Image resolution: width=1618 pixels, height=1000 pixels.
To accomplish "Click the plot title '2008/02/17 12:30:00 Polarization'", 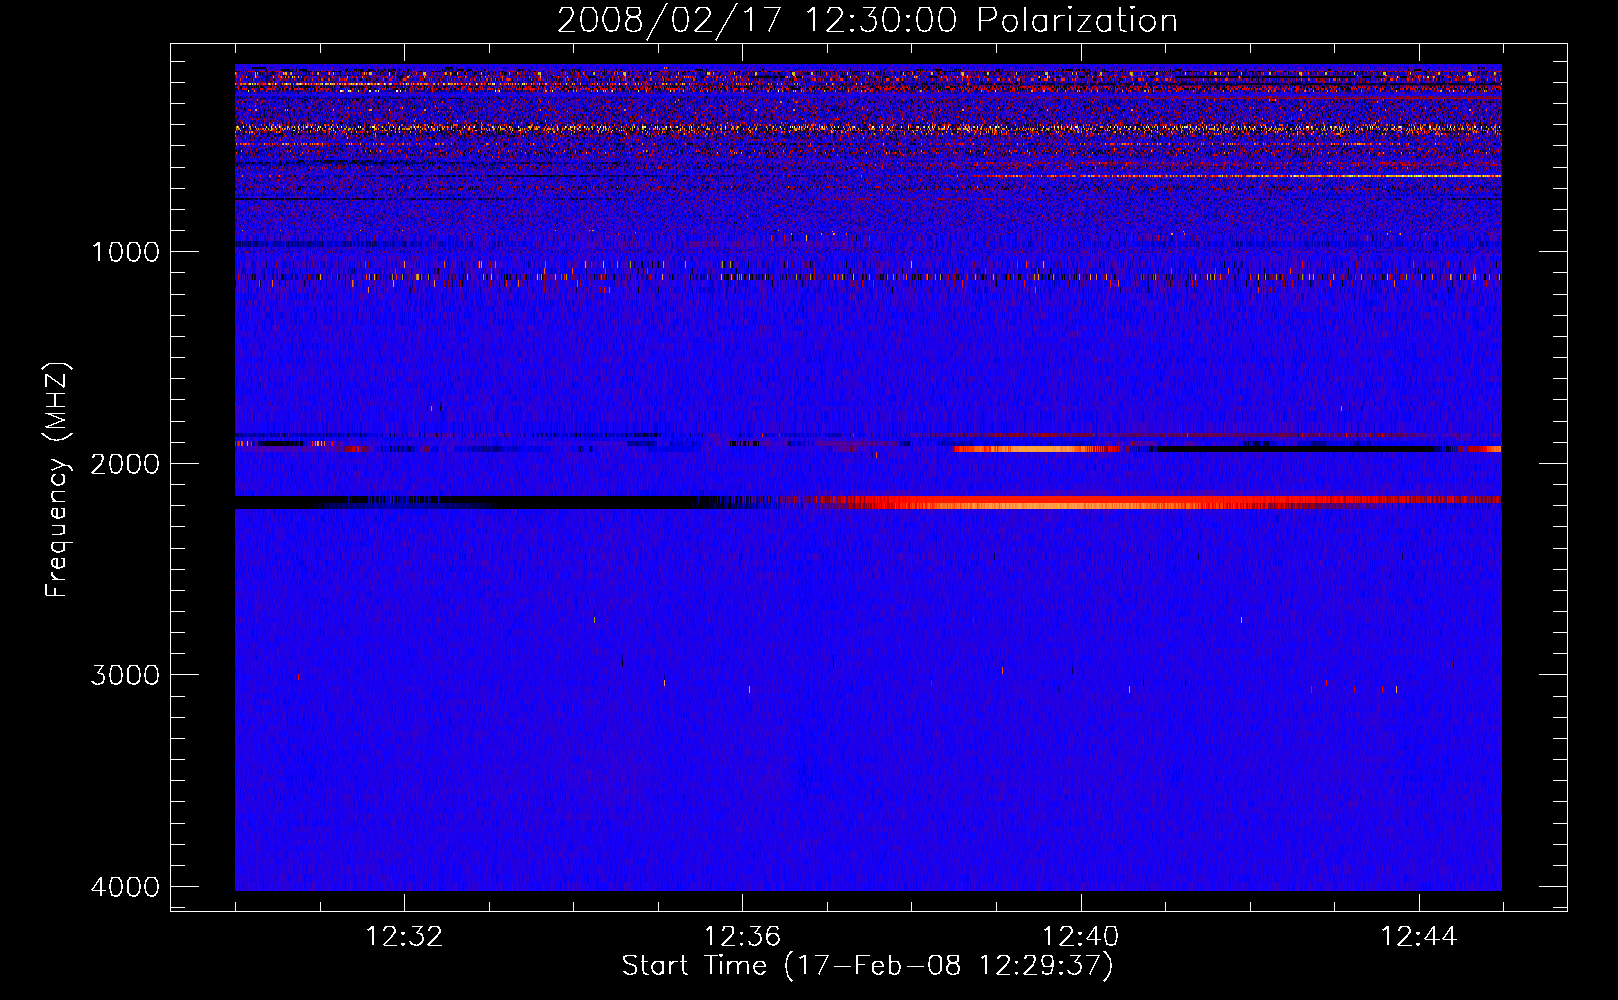I will (x=867, y=20).
